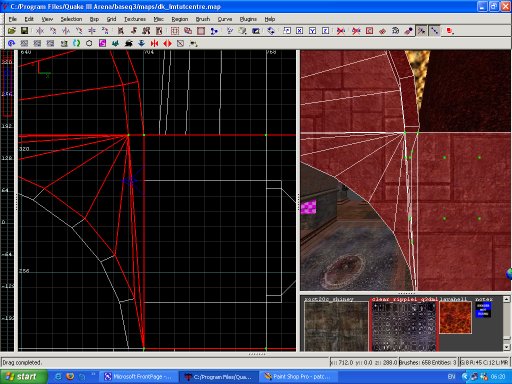Toggle don't select curved brushes
Image resolution: width=512 pixels, height=384 pixels.
tap(341, 31)
